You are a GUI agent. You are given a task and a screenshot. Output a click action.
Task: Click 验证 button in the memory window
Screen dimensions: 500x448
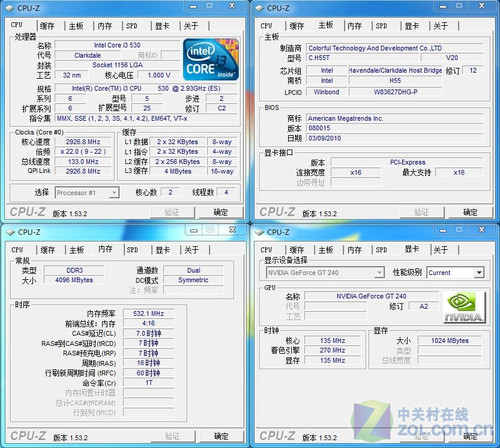(x=172, y=436)
